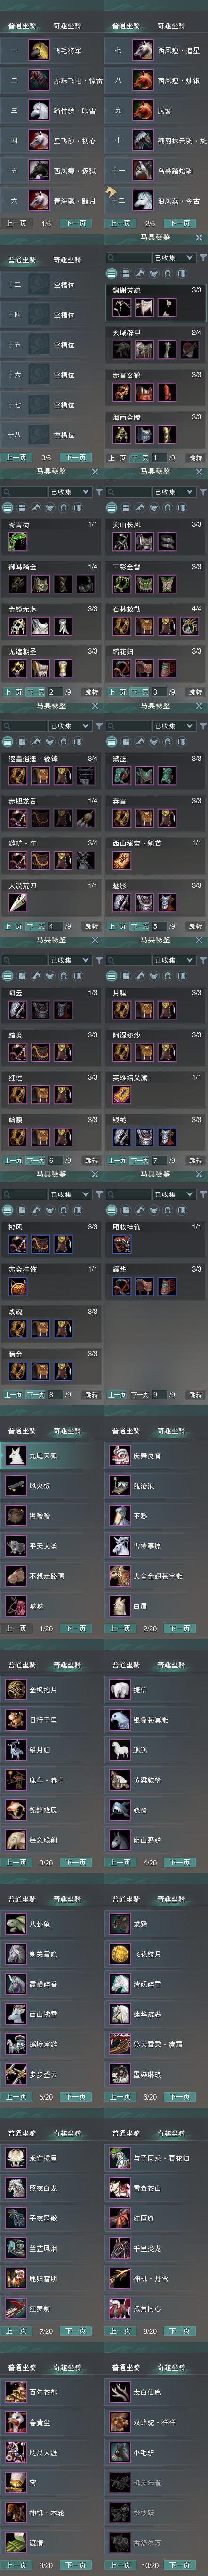Select the 太白仙鹿 mount icon

tap(119, 2391)
